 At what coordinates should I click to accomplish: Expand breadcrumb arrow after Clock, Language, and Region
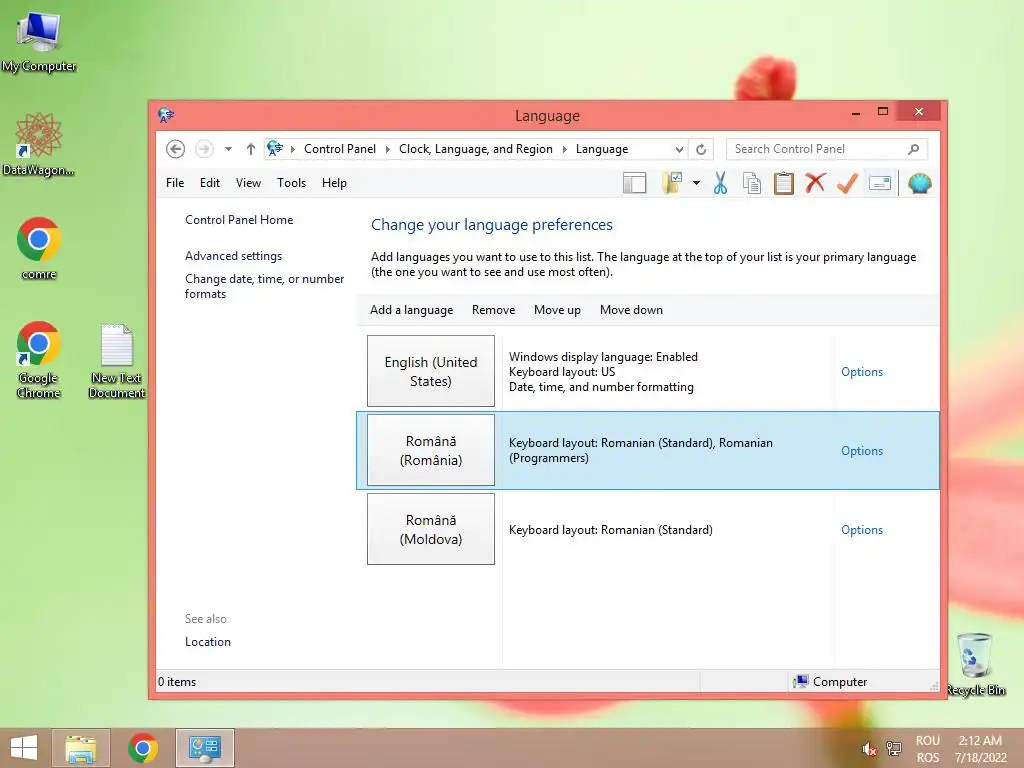[x=564, y=150]
